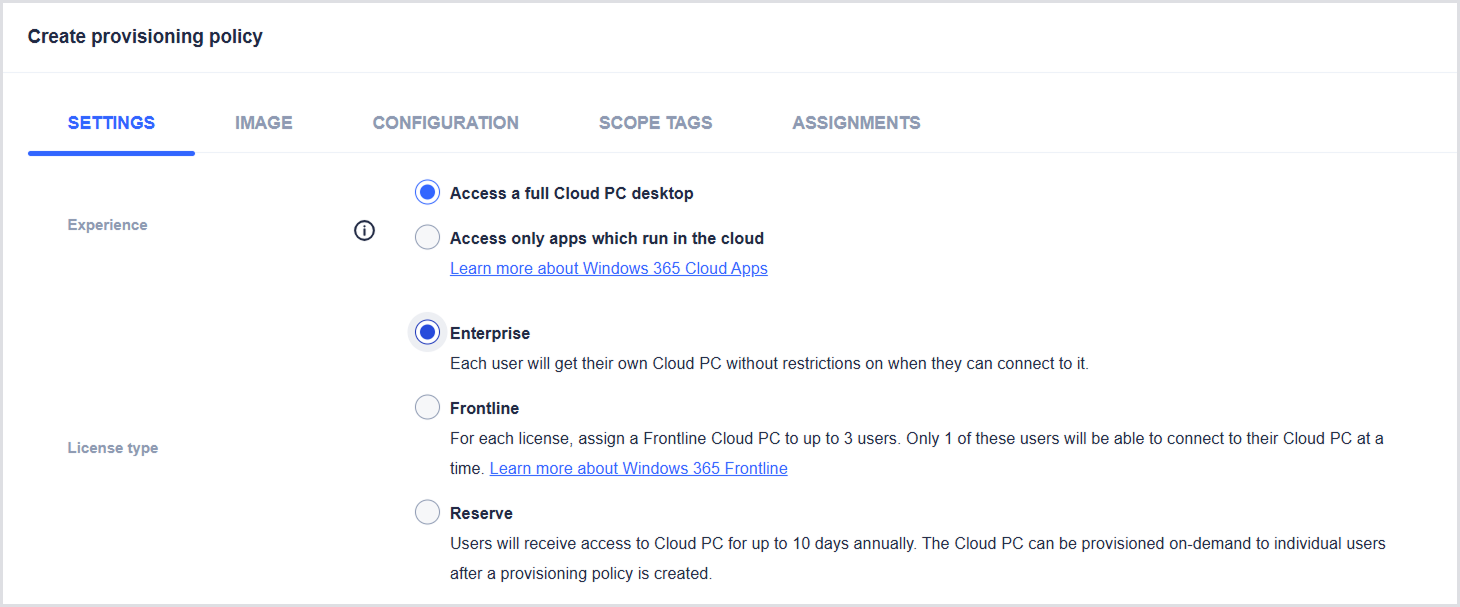Open the Scope Tags tab
This screenshot has width=1460, height=607.
tap(655, 123)
